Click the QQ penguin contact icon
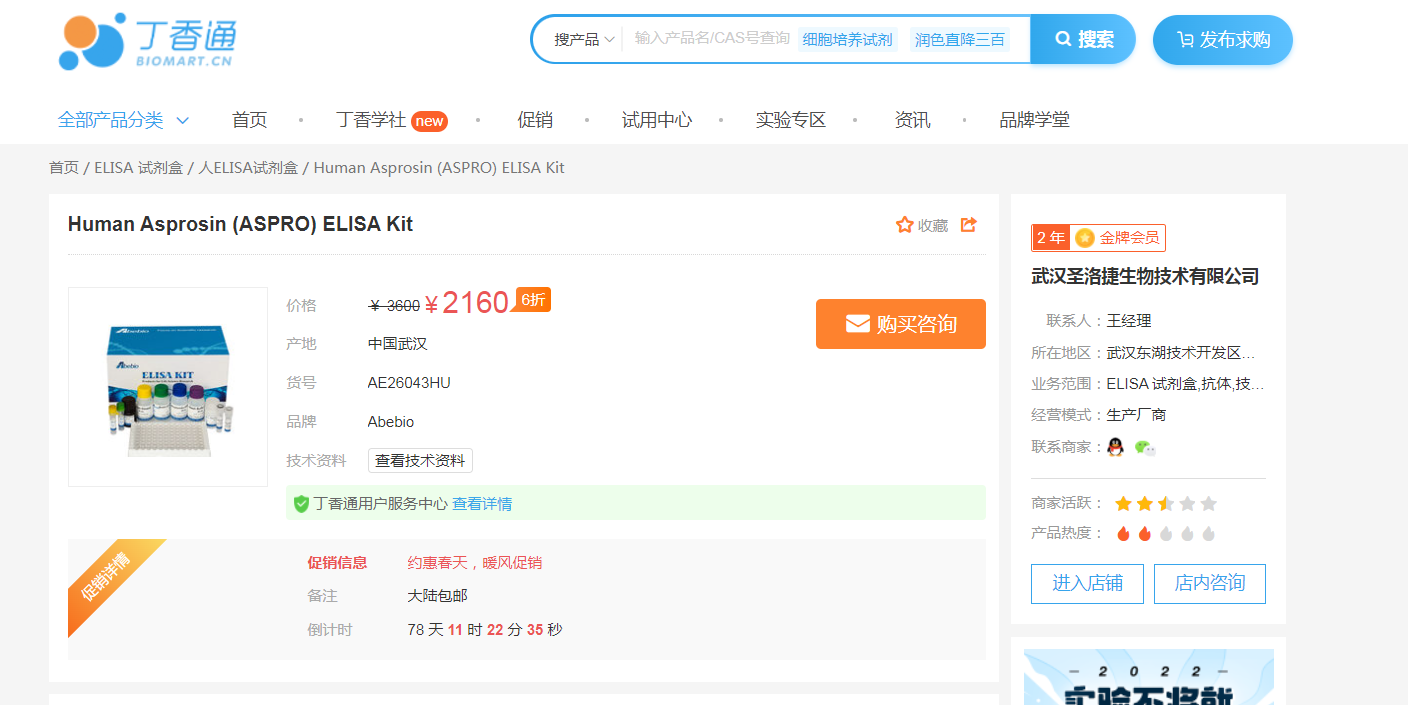This screenshot has width=1408, height=705. point(1115,447)
